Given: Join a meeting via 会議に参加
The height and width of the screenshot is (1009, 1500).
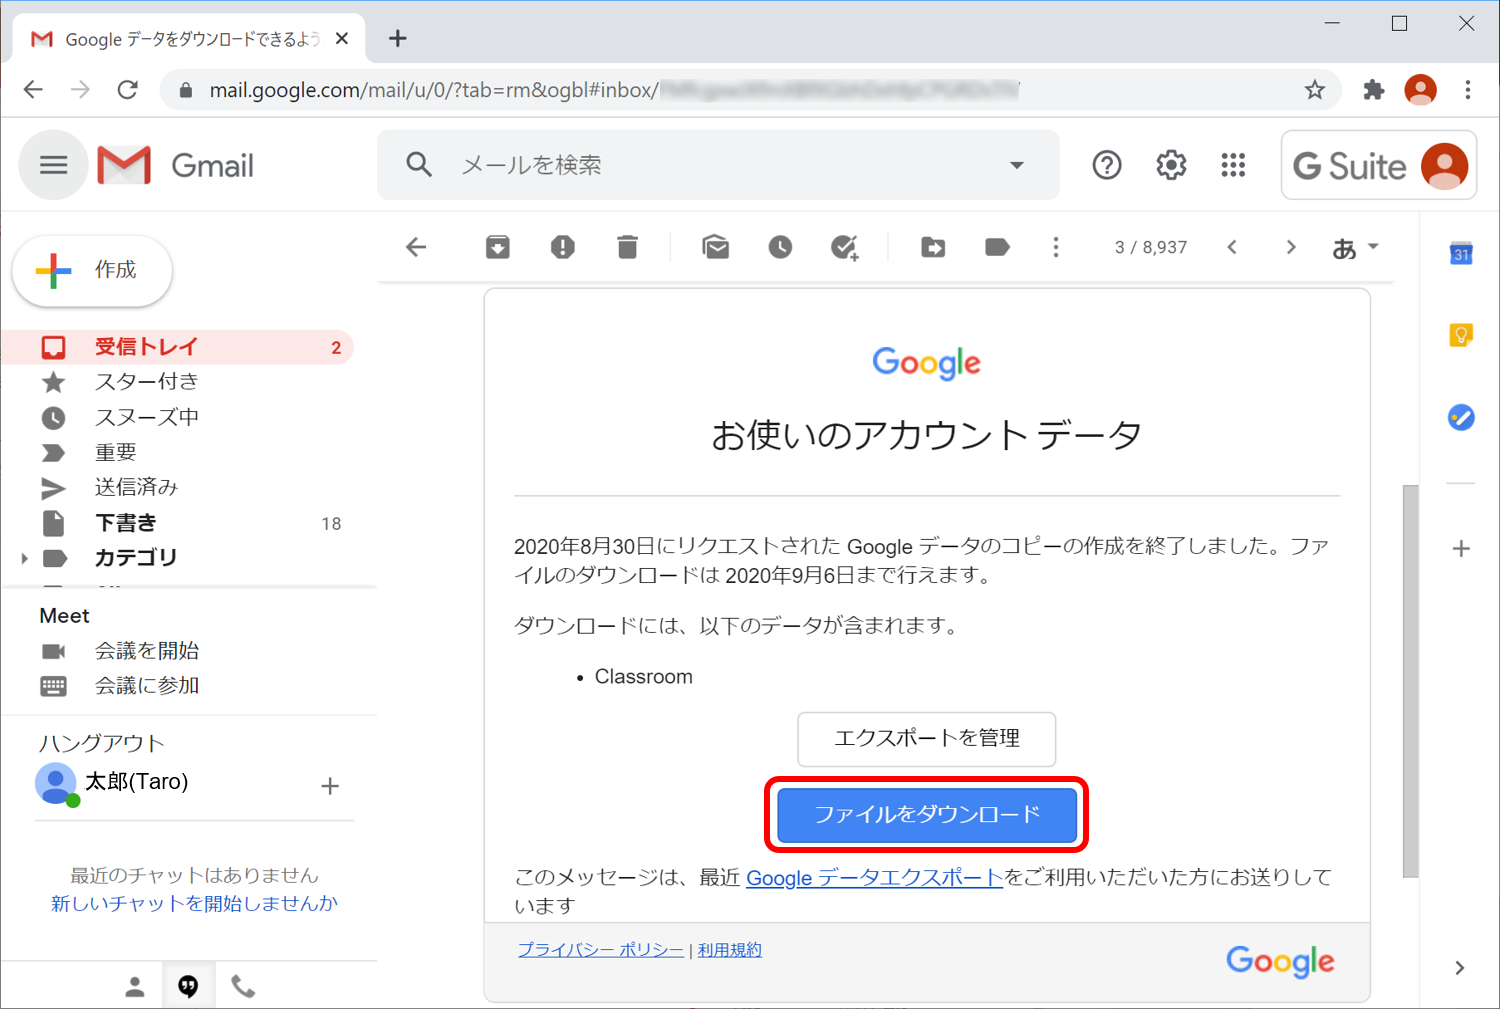Looking at the screenshot, I should [146, 686].
